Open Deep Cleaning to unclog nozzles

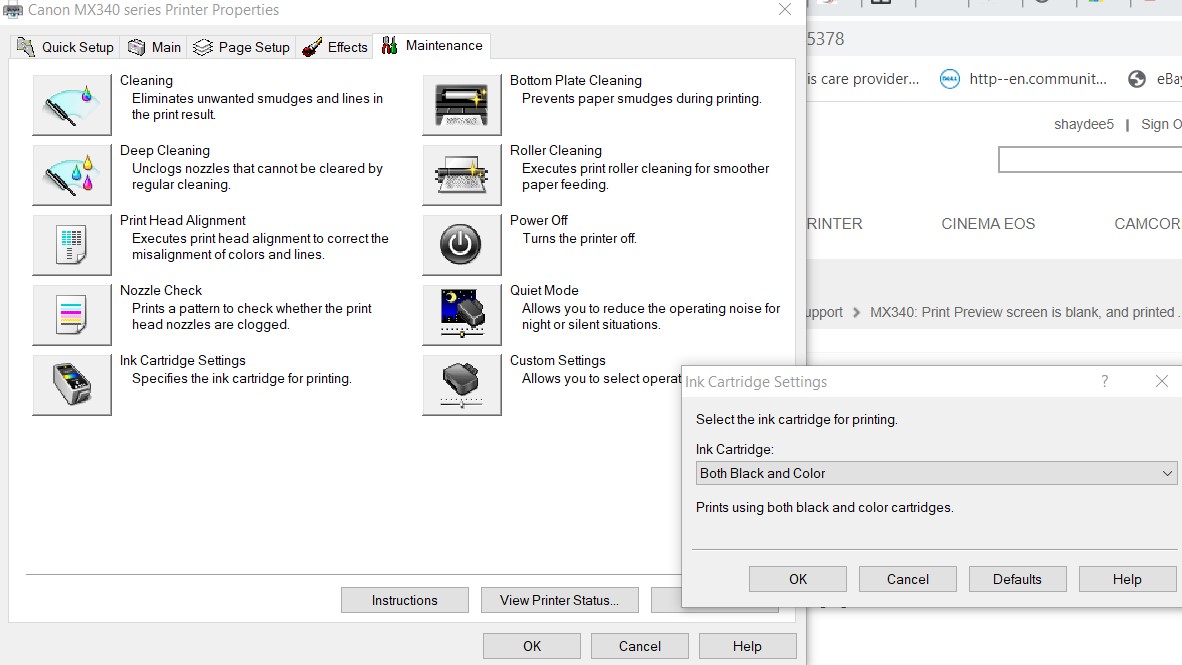tap(71, 174)
